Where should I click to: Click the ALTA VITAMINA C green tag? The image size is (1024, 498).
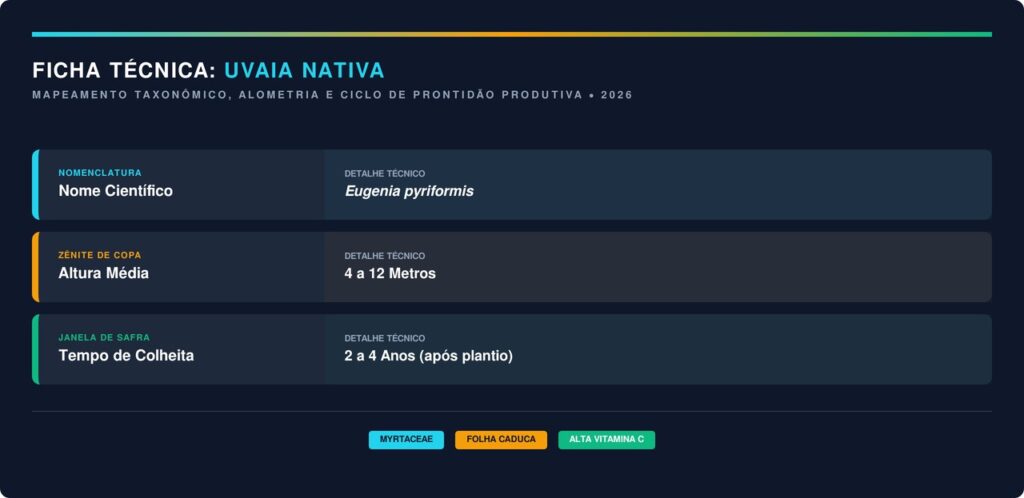606,440
